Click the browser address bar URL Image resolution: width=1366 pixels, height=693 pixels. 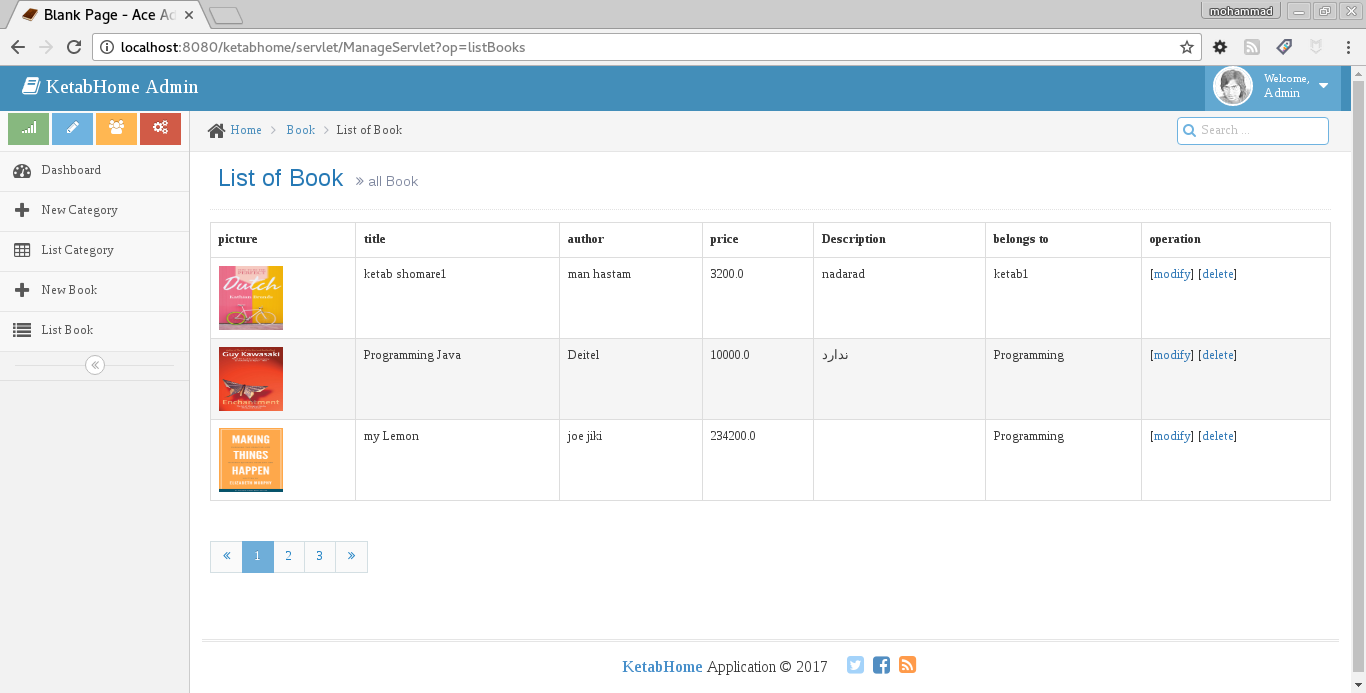pos(323,47)
